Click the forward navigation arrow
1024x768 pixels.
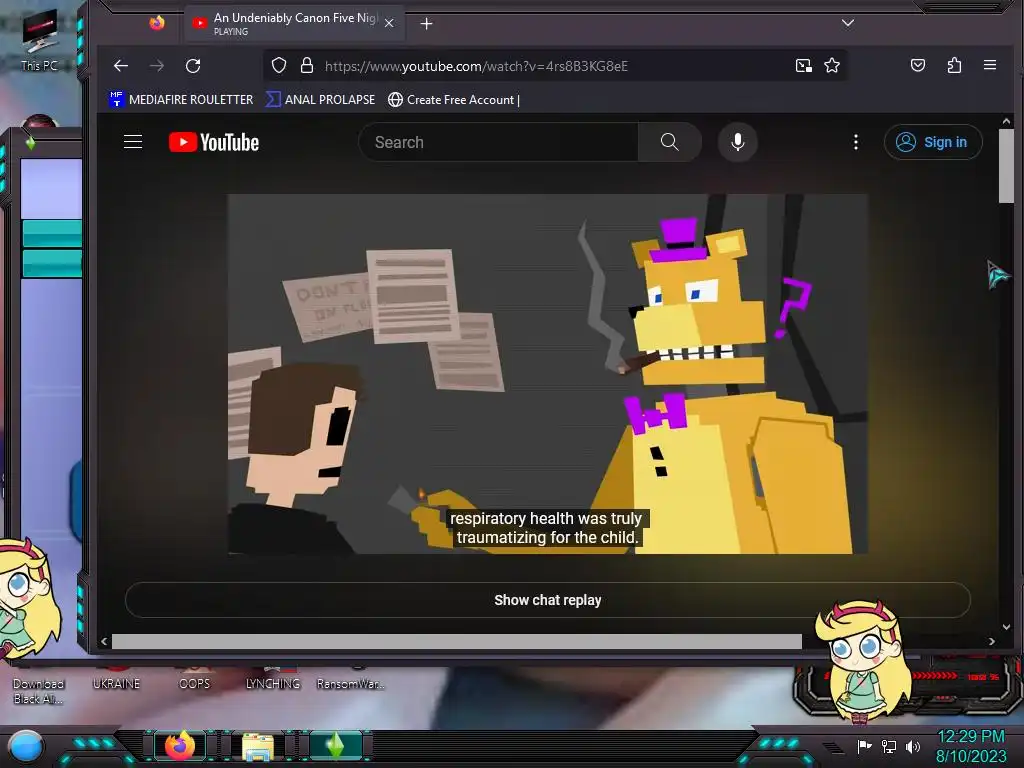157,66
